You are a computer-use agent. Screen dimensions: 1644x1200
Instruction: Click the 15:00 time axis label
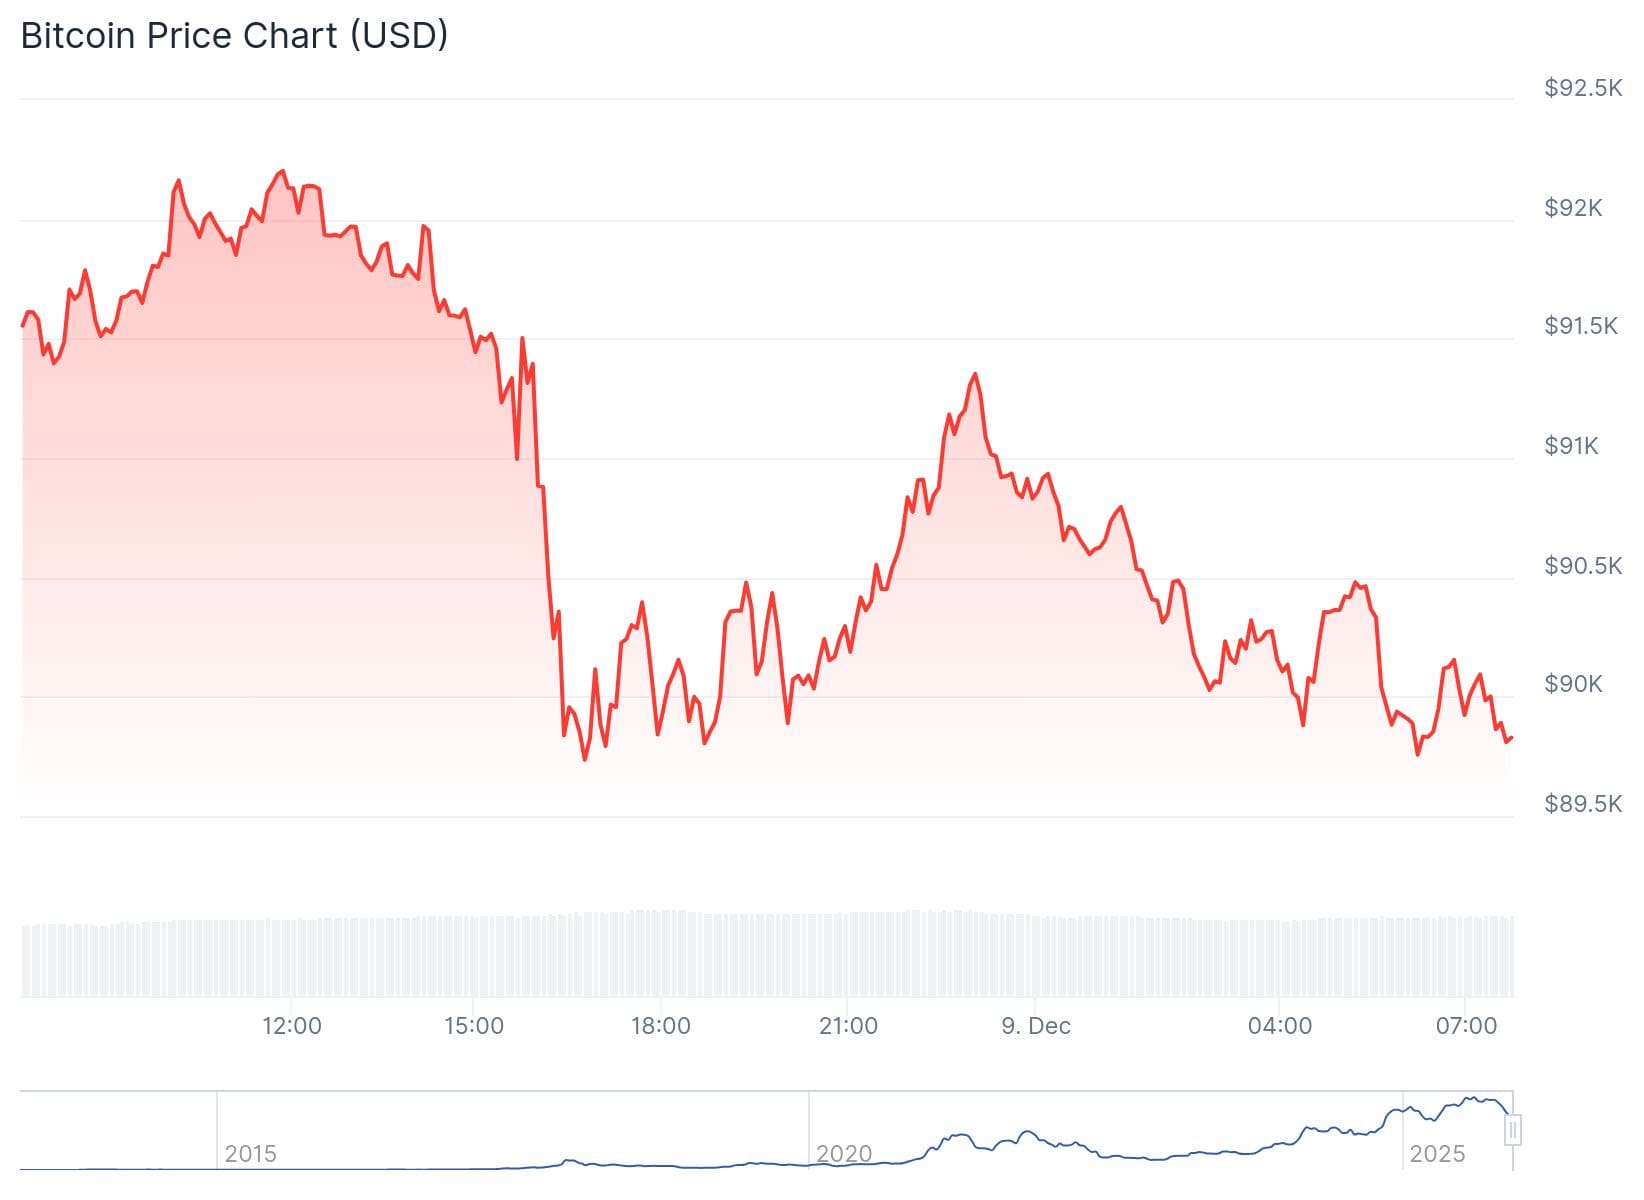pos(473,1026)
